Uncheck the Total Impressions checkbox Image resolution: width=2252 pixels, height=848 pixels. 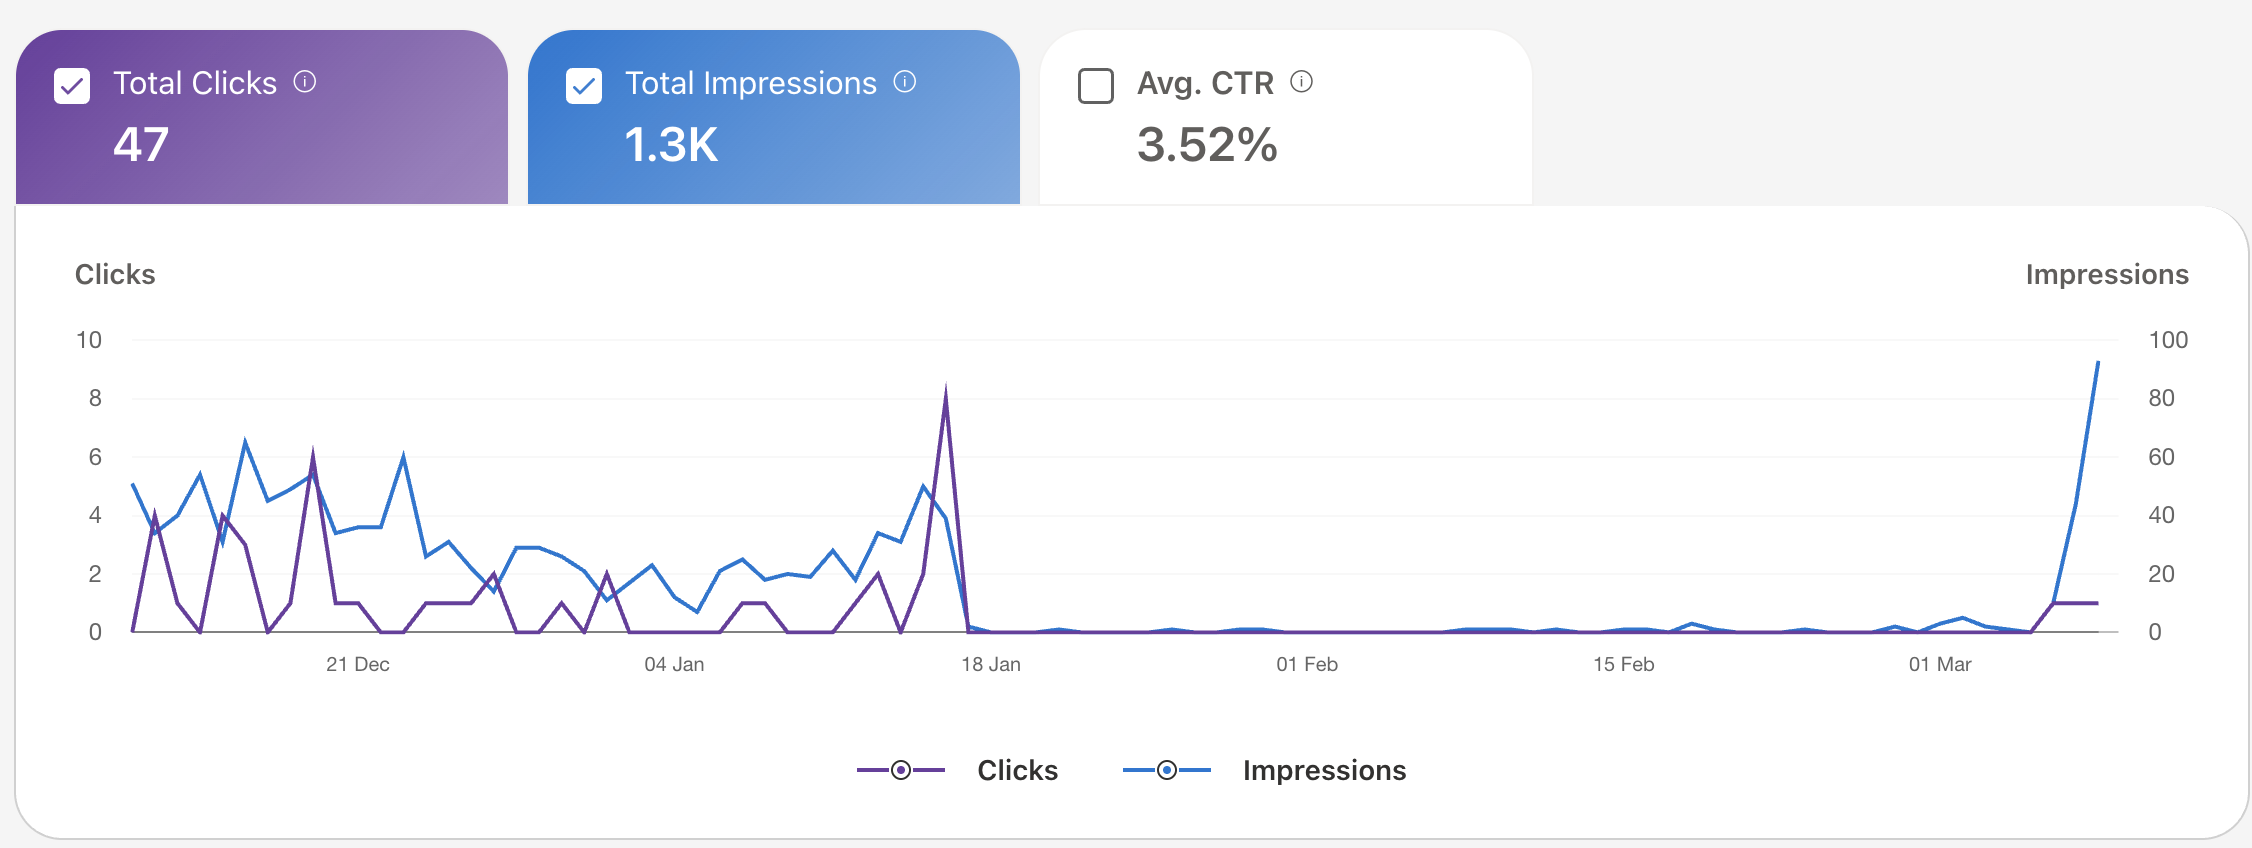tap(584, 86)
